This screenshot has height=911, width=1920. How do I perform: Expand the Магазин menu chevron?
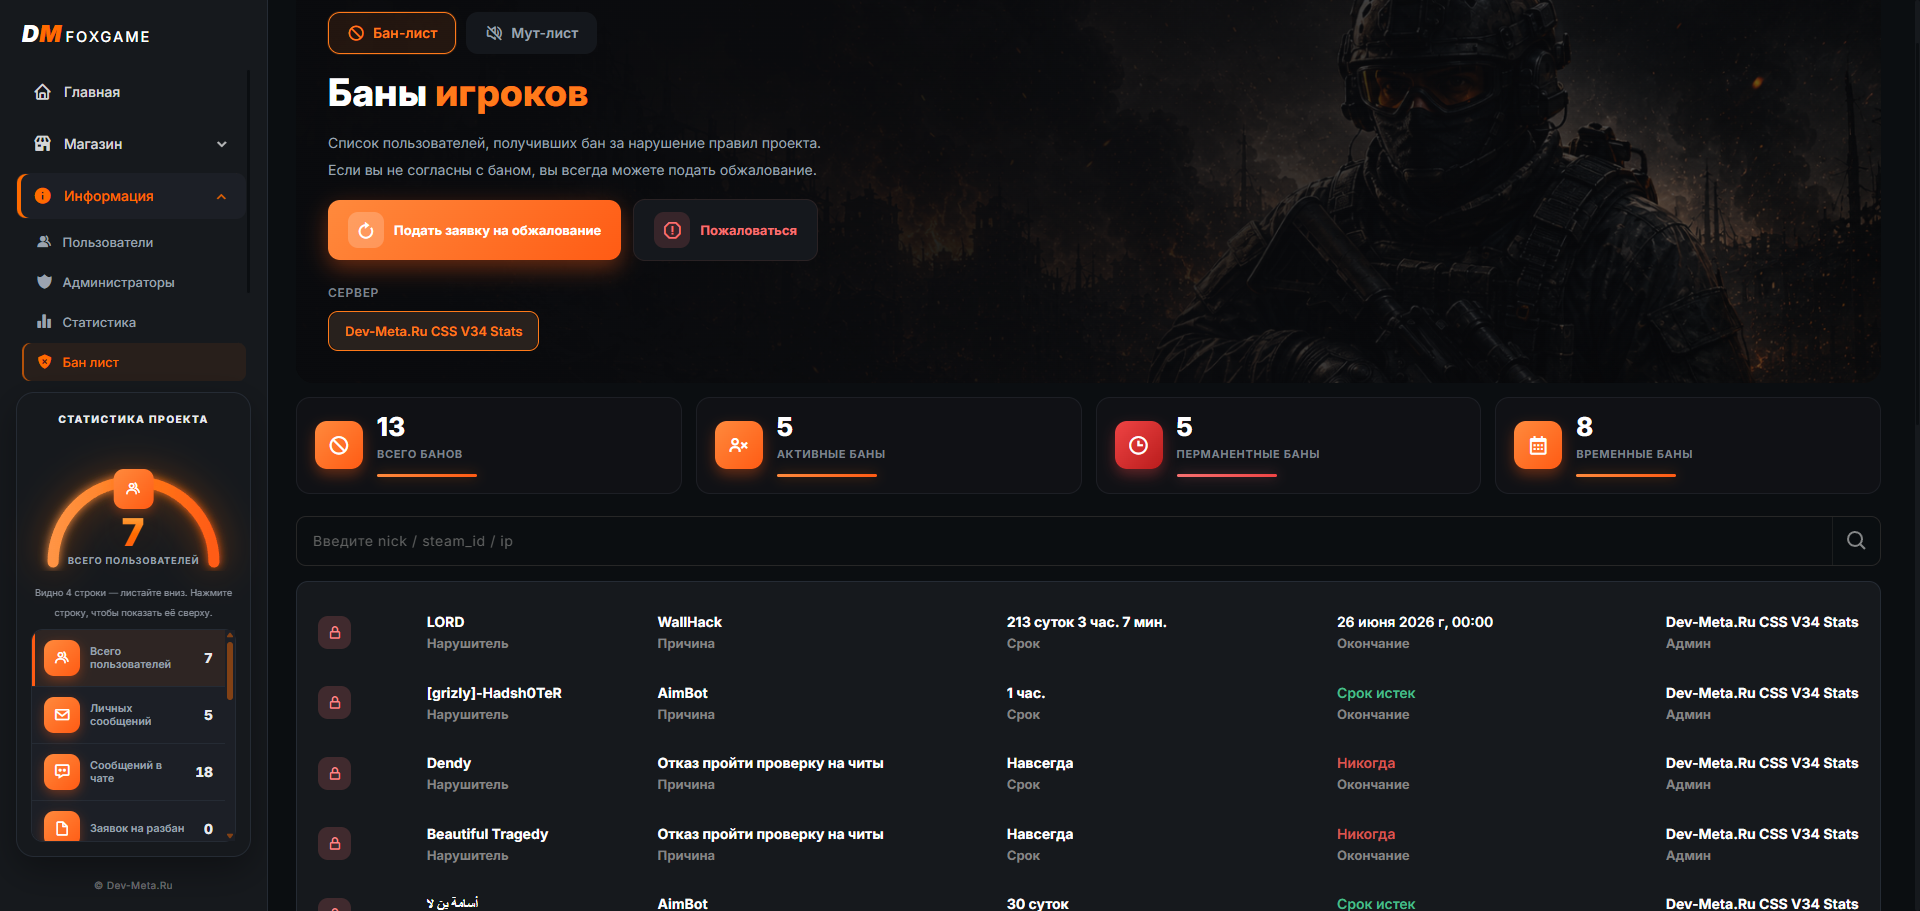222,144
